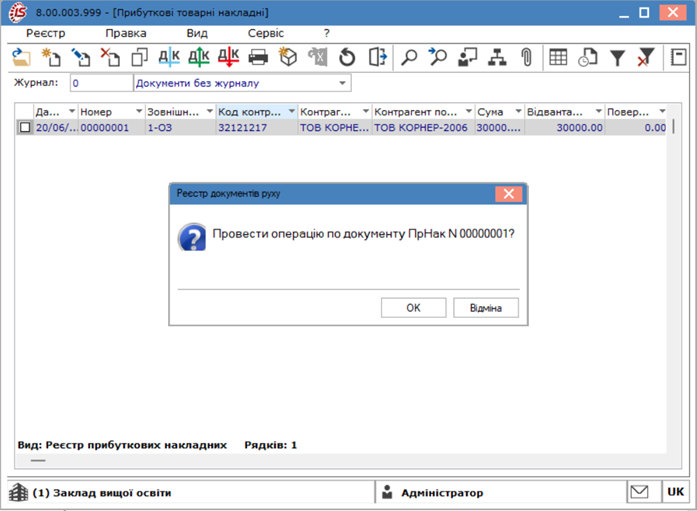Click the box package icon in toolbar
The image size is (697, 511).
coord(288,57)
